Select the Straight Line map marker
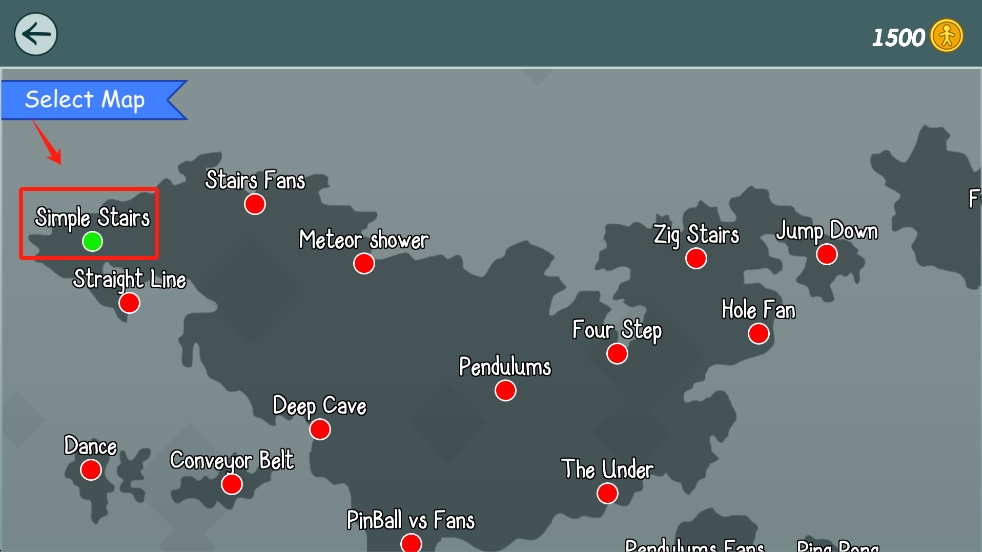The height and width of the screenshot is (552, 982). (x=129, y=303)
